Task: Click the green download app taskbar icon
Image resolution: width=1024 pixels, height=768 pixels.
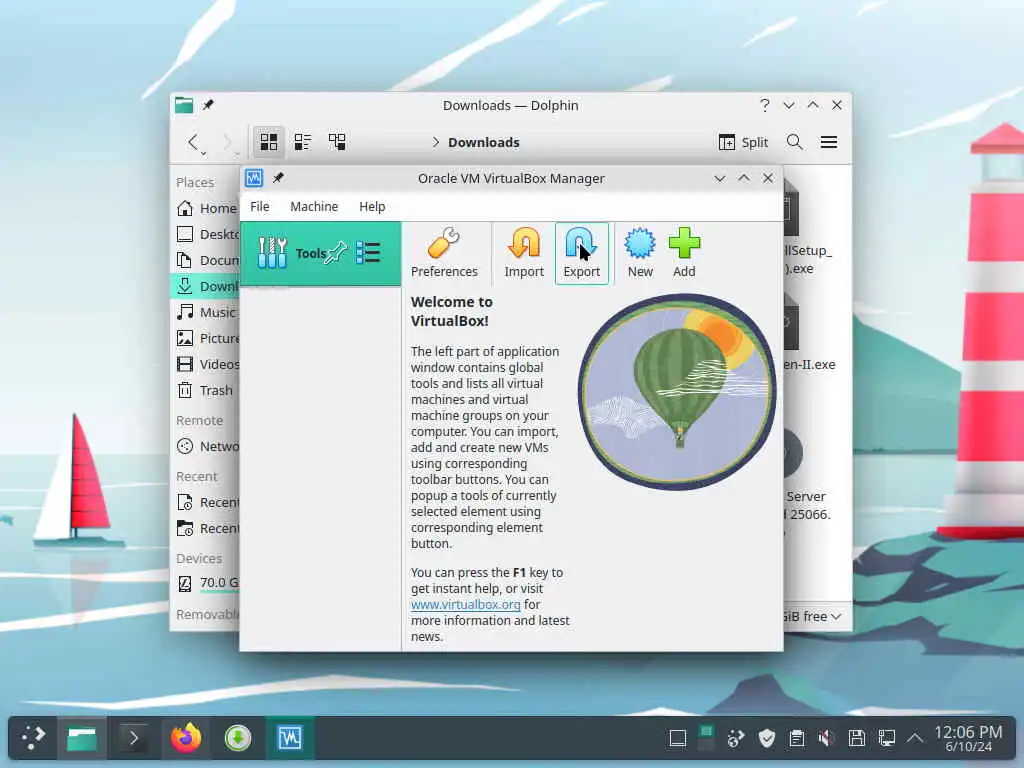Action: (x=238, y=738)
